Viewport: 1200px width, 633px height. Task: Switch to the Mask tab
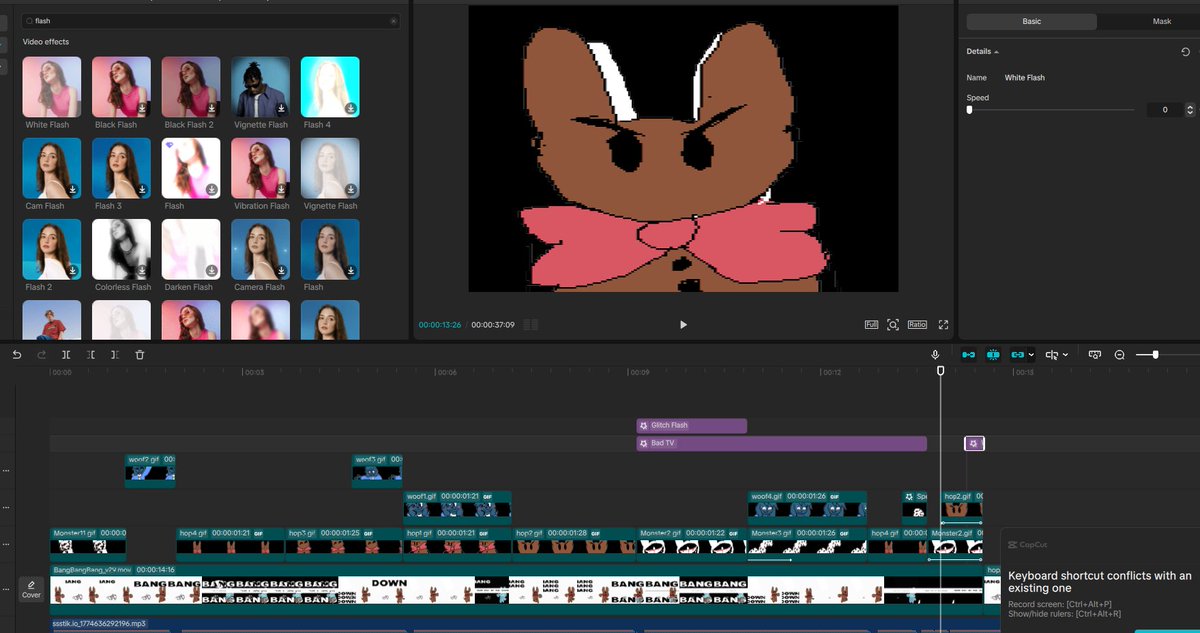pyautogui.click(x=1162, y=21)
